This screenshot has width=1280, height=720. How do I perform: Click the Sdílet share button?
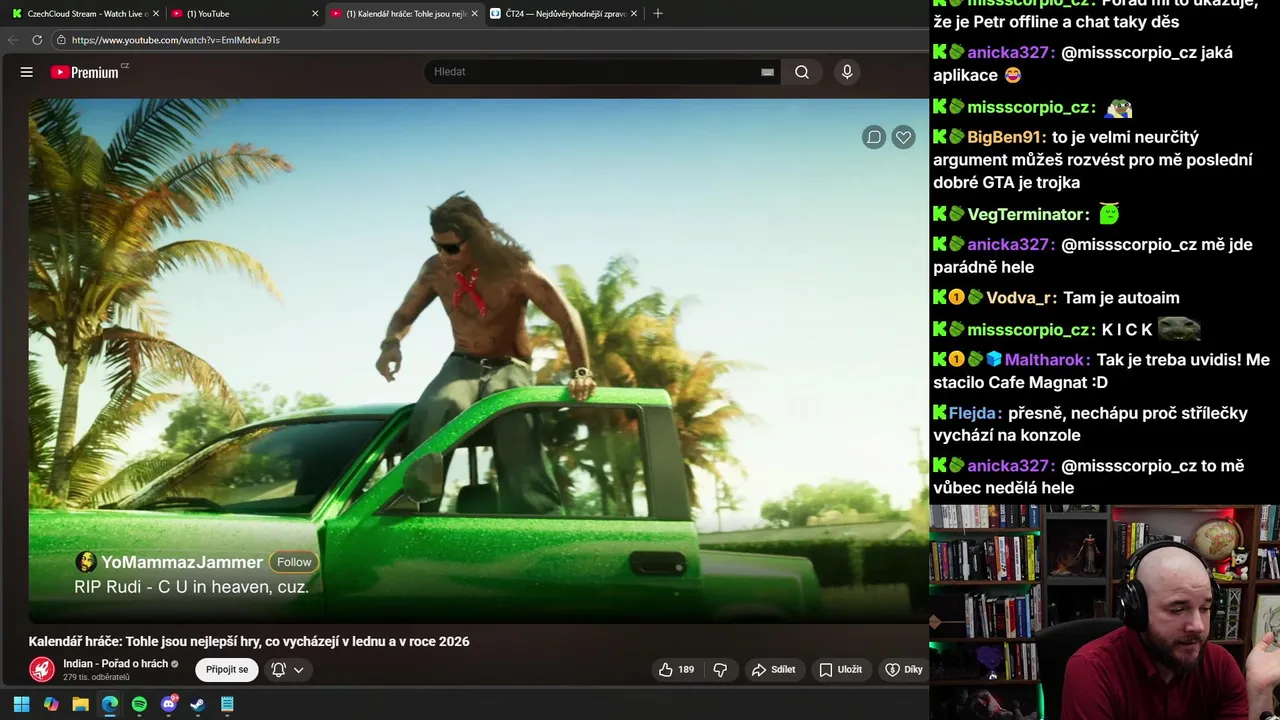(x=773, y=670)
